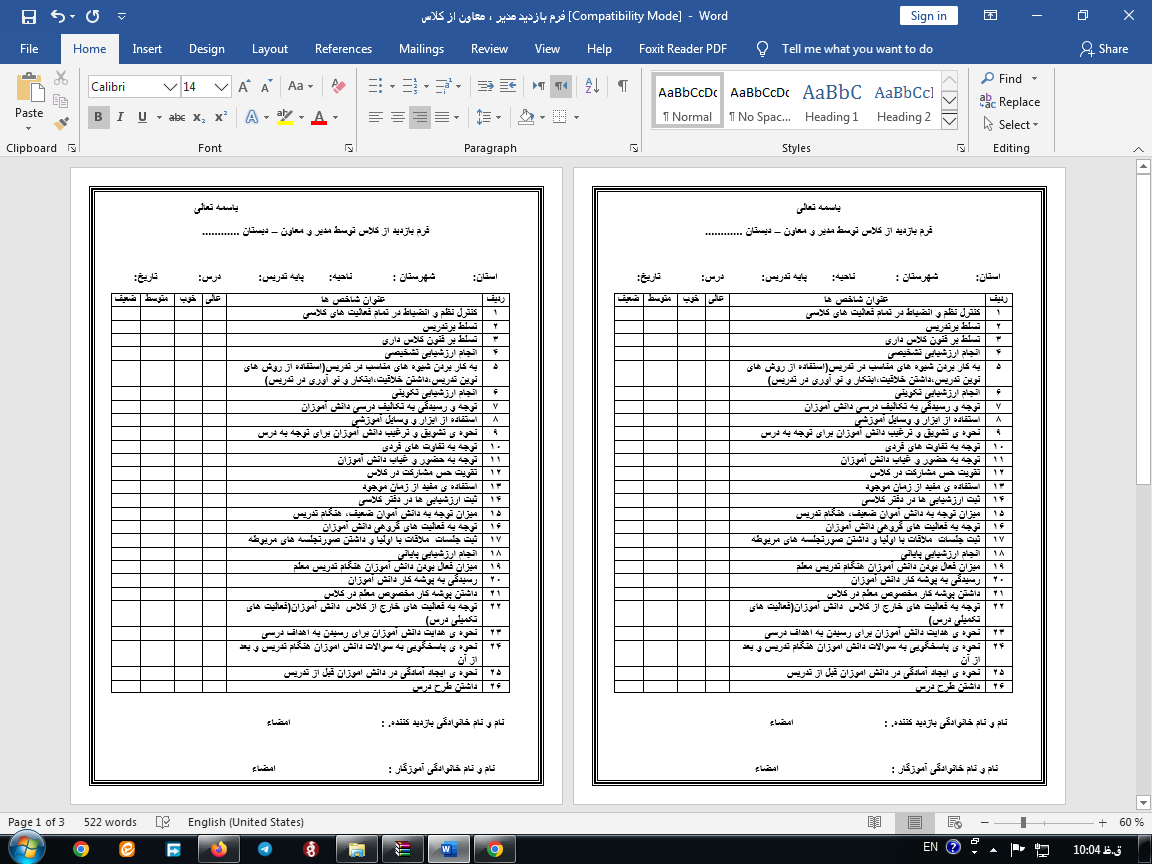Click the Replace button

coord(1010,102)
